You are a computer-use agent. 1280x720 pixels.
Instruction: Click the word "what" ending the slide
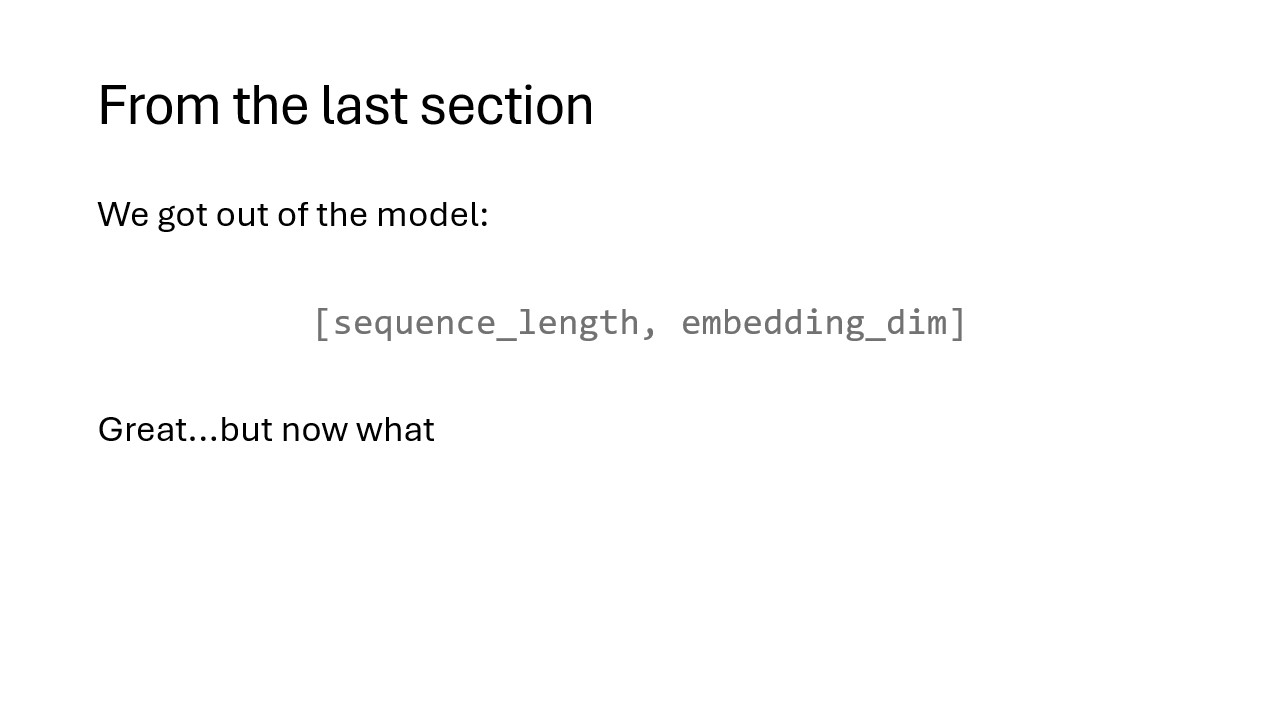pos(395,429)
